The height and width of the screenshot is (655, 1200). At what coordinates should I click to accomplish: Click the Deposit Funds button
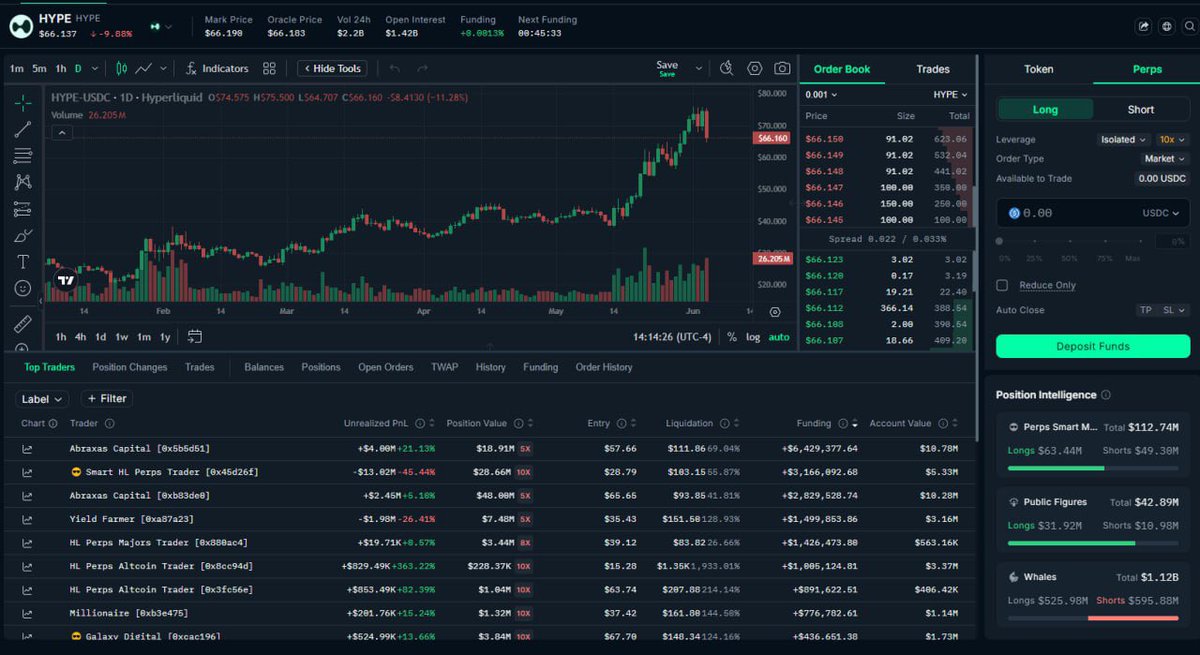click(1093, 346)
